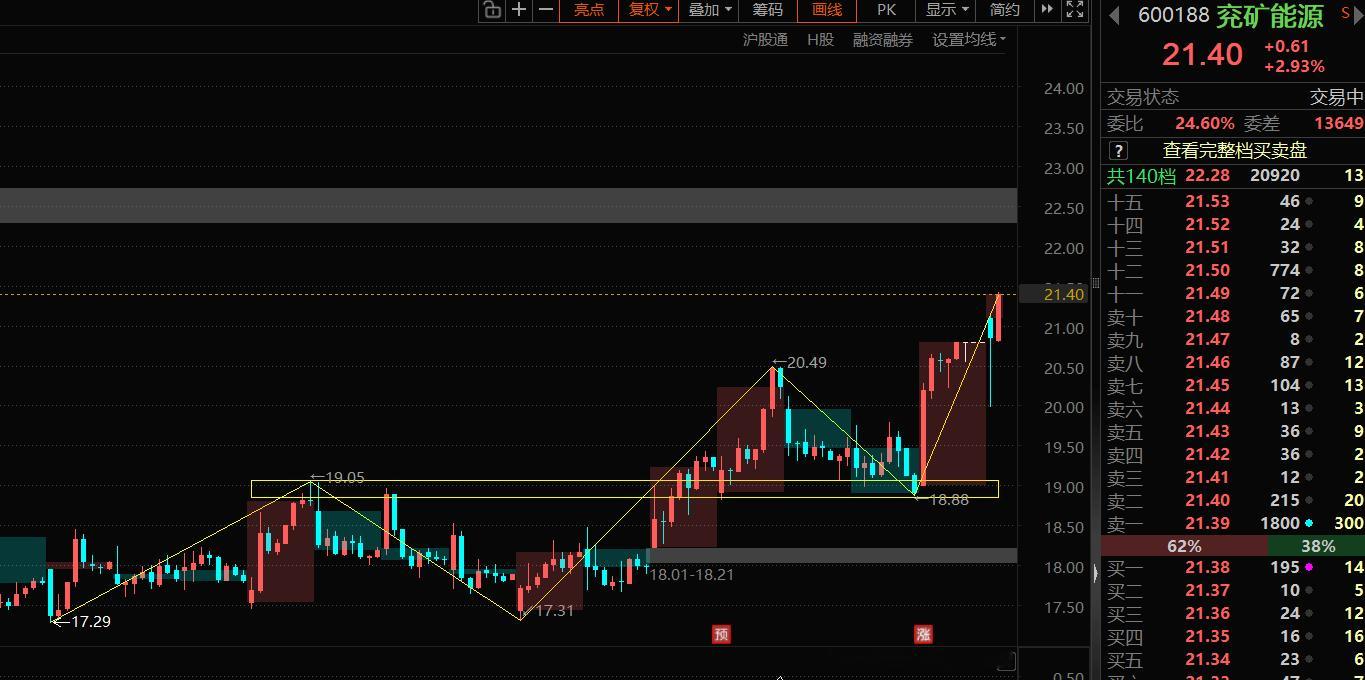Open 设置均线 moving average settings dropdown

[969, 40]
